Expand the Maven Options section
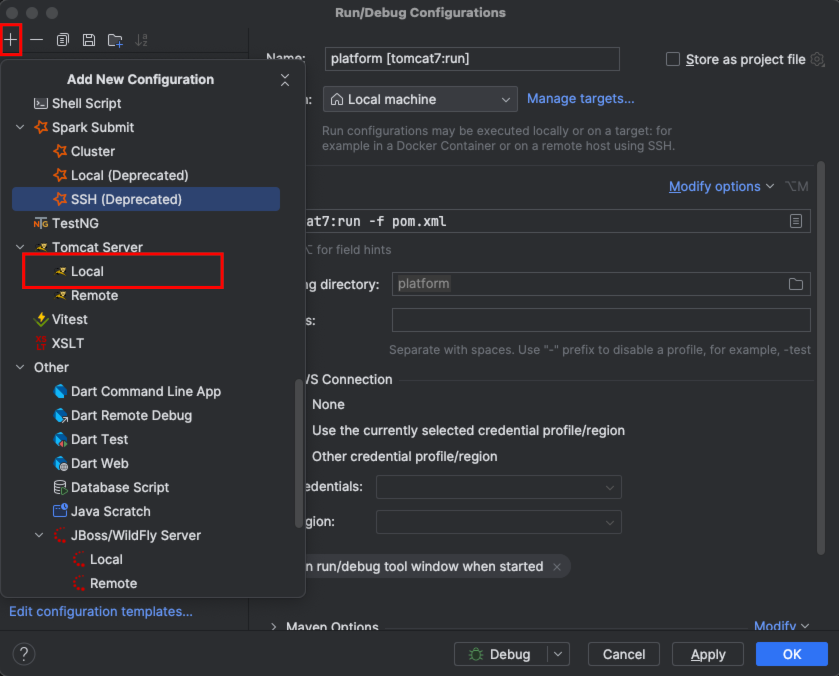 (274, 627)
